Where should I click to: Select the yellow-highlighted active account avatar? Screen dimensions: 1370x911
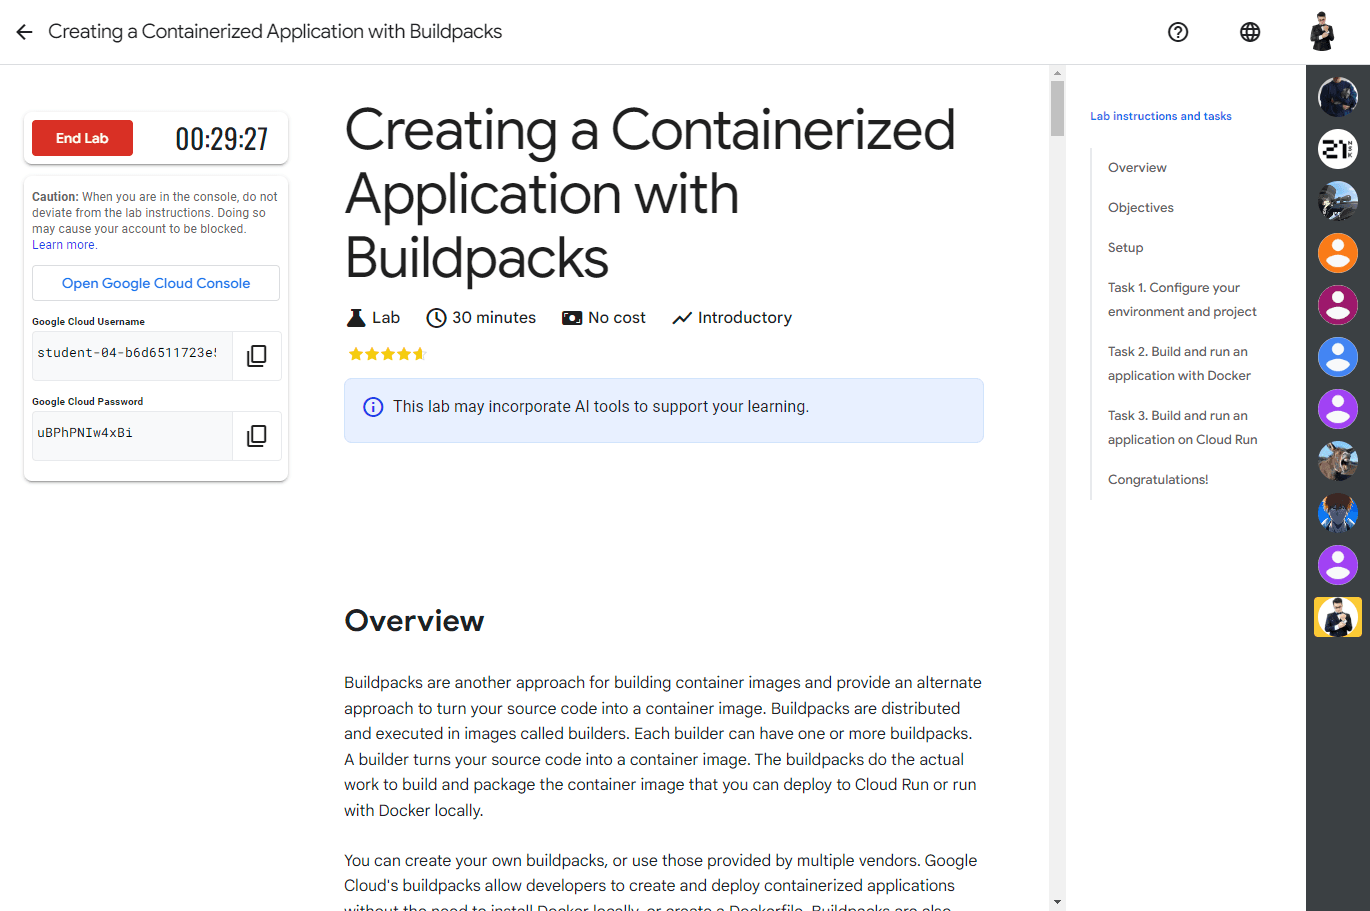tap(1338, 617)
